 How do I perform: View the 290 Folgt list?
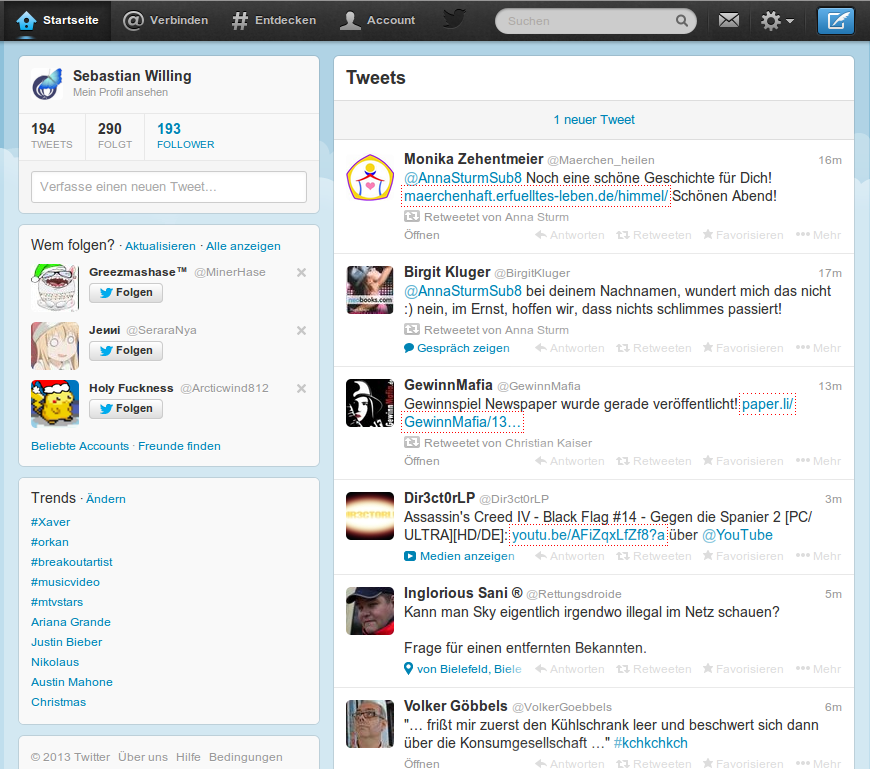click(x=115, y=136)
